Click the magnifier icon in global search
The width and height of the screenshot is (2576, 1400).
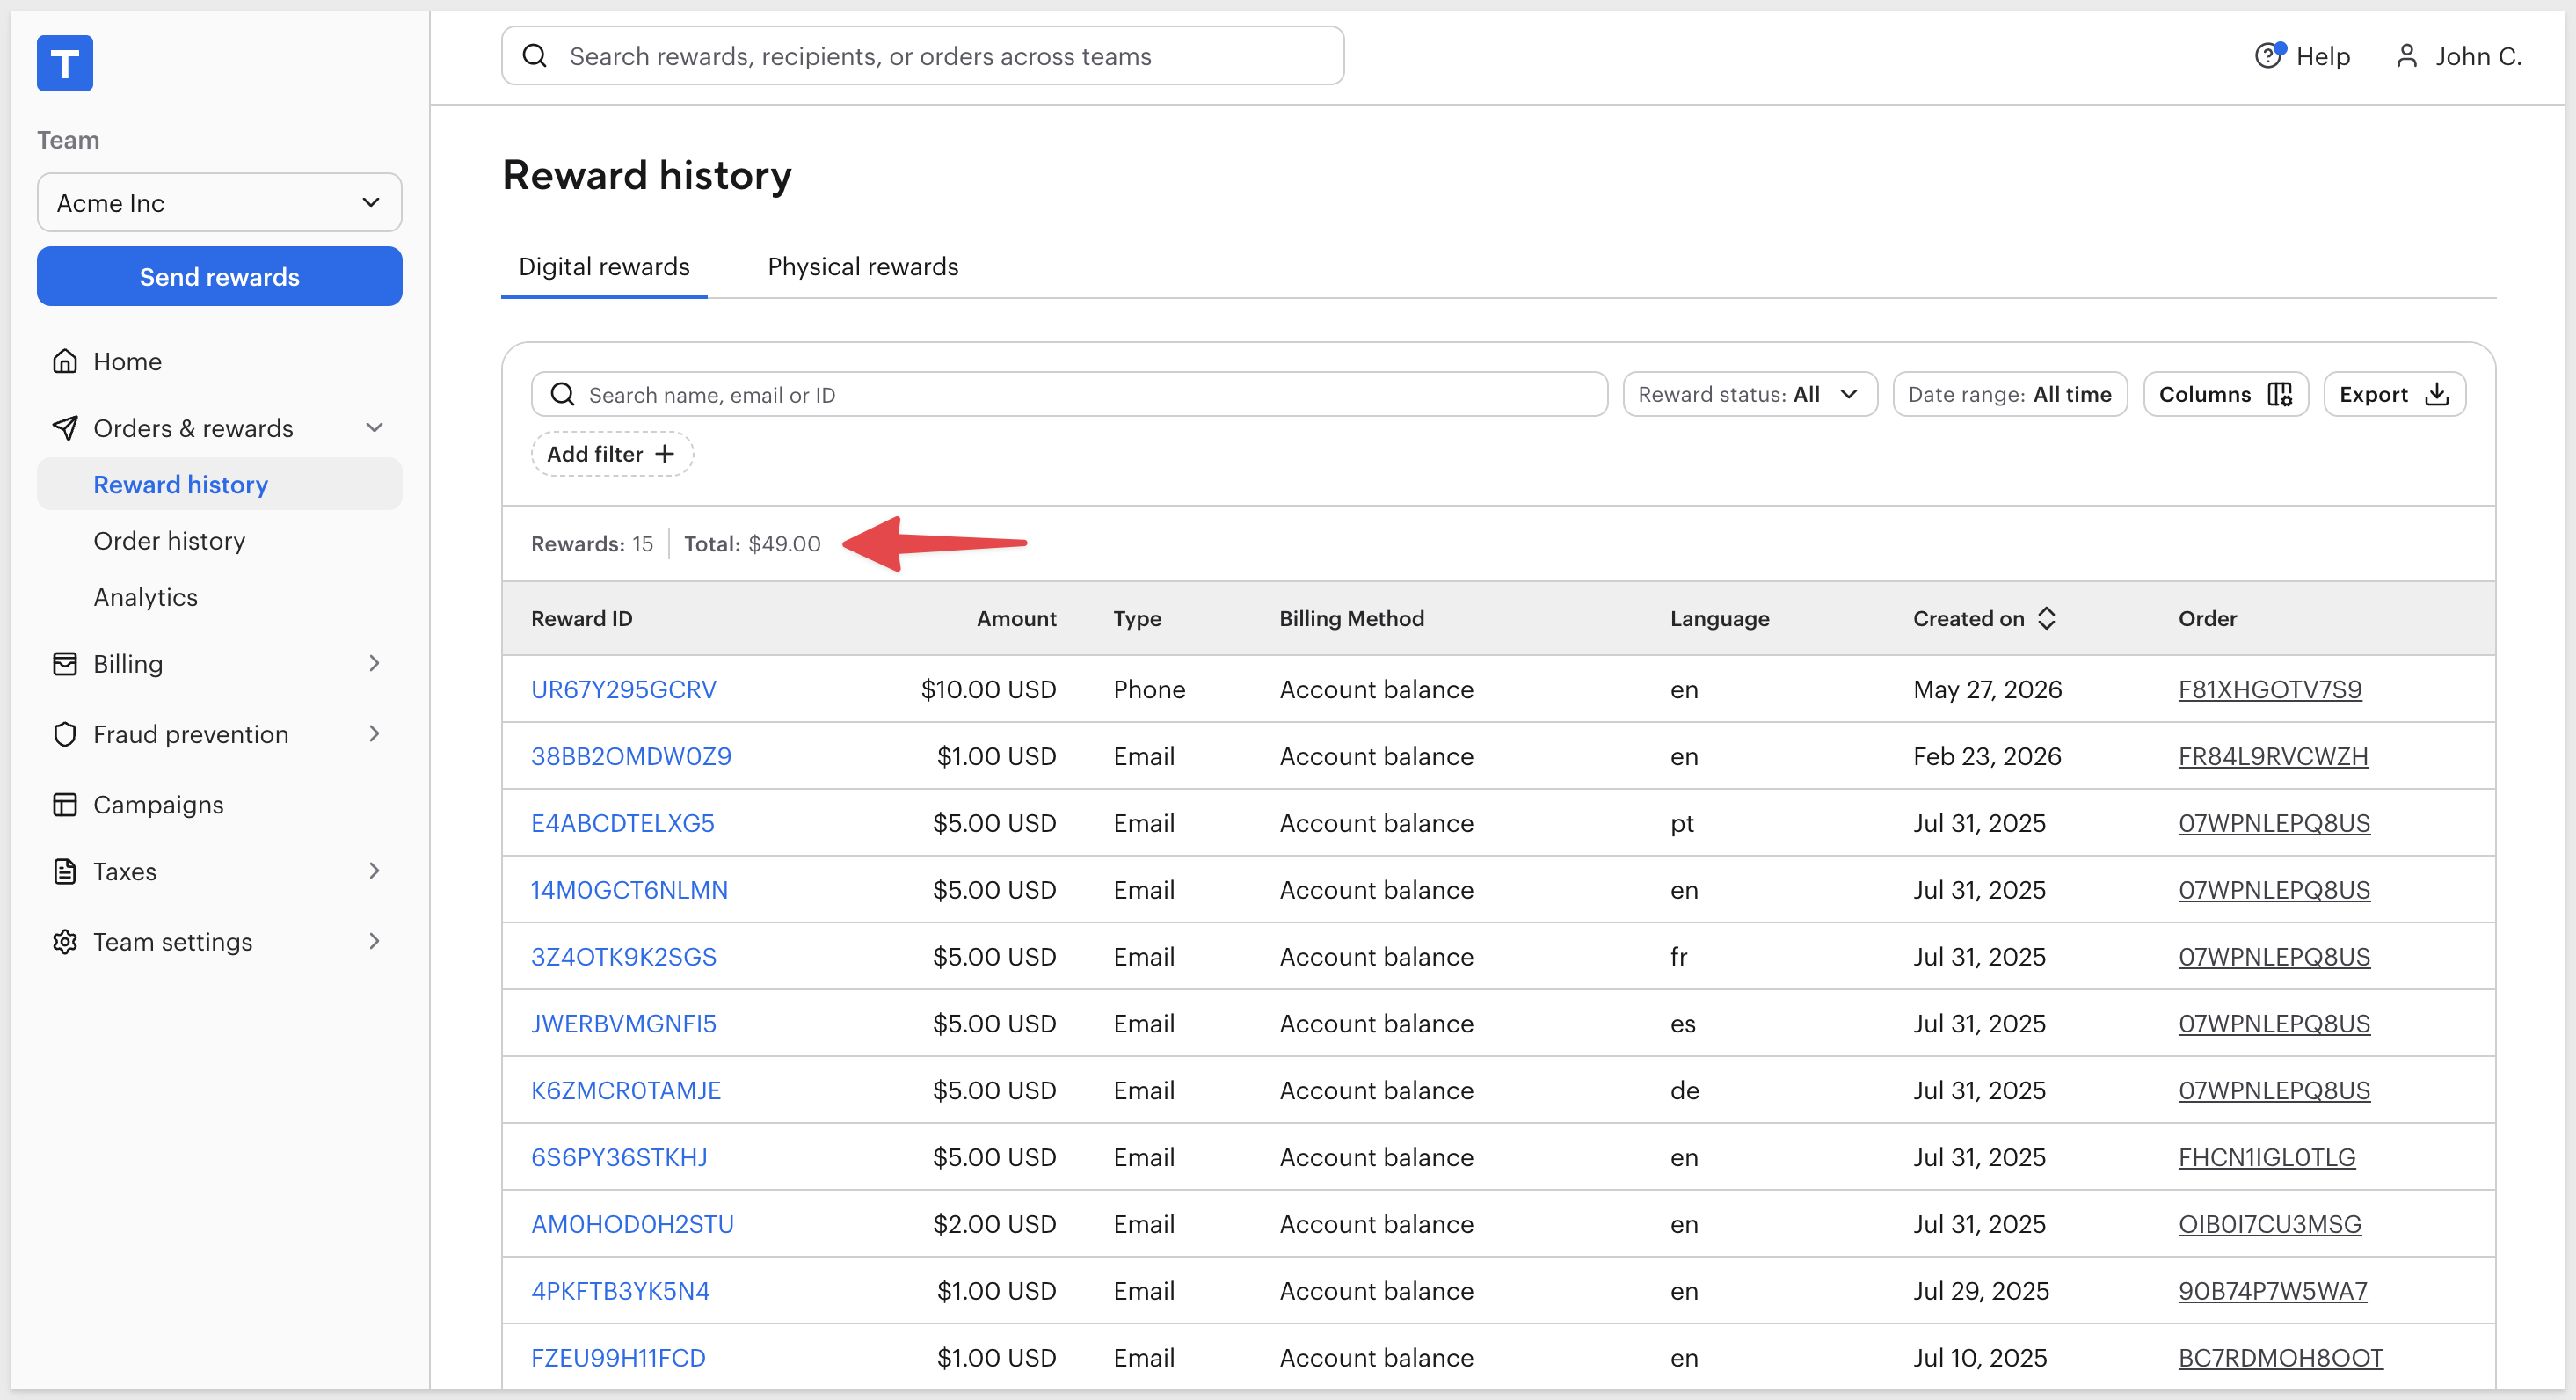click(535, 56)
